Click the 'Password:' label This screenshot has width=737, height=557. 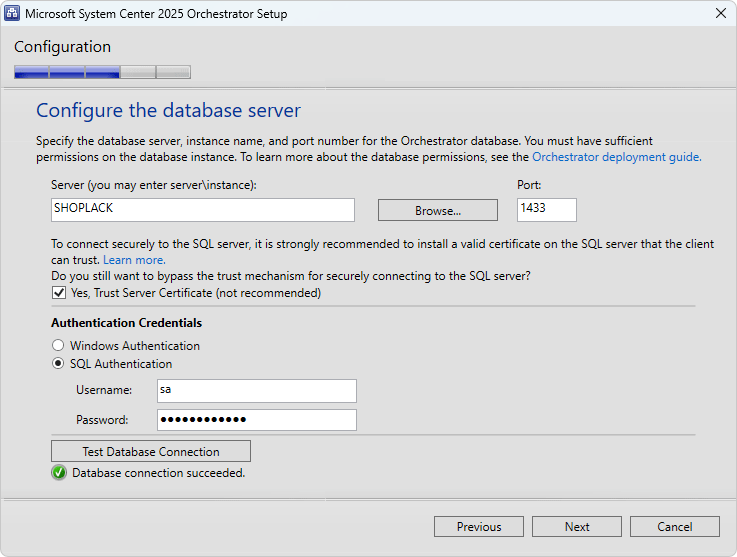102,420
